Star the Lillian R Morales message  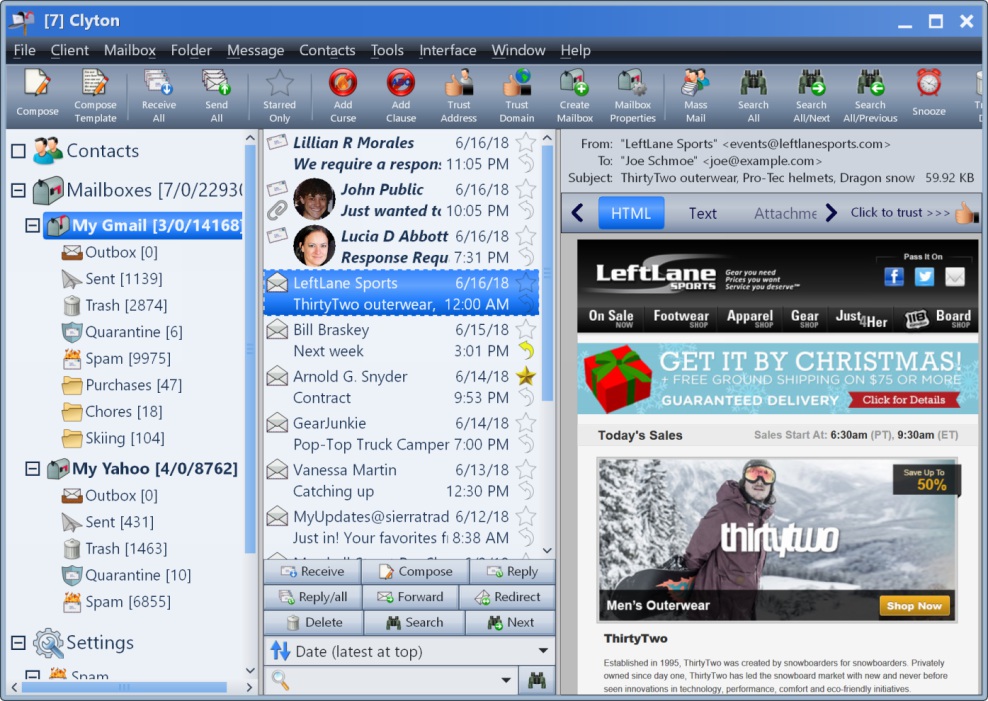click(x=526, y=142)
